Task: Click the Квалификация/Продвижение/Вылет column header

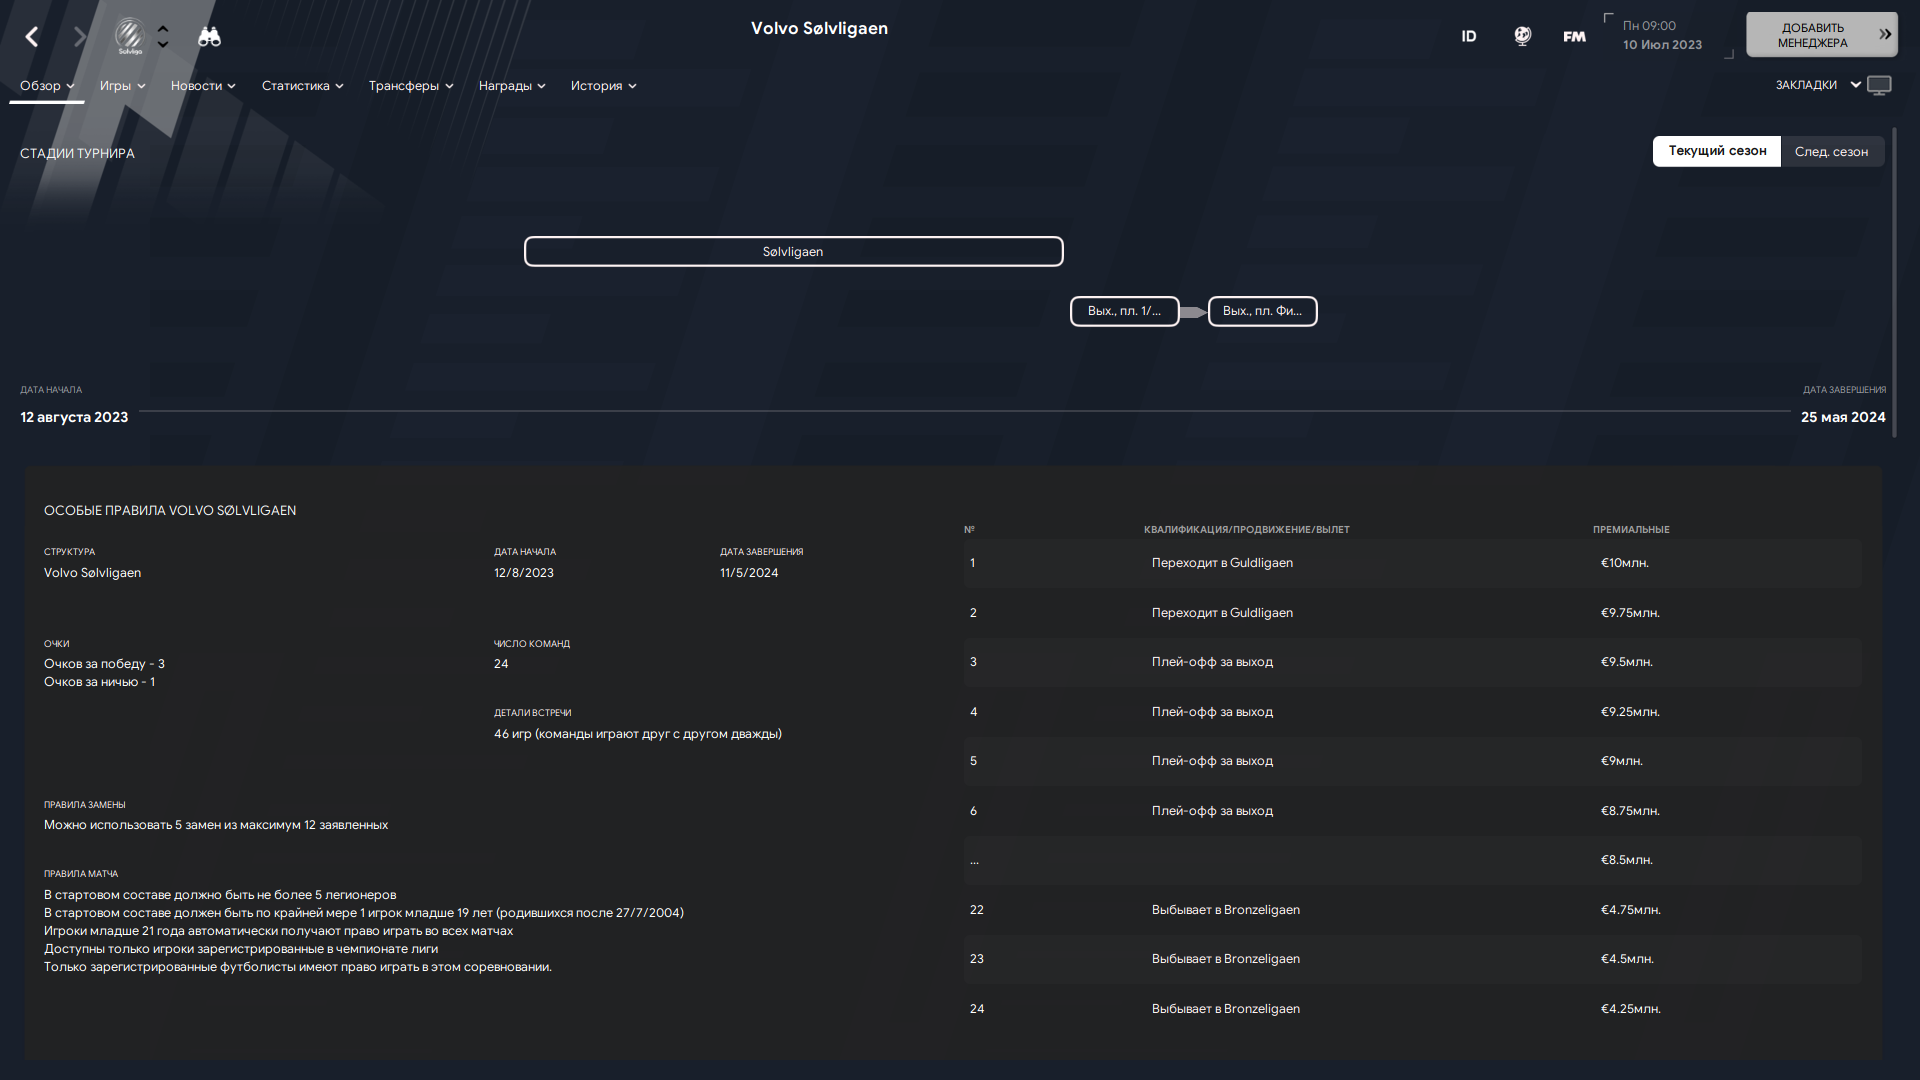Action: pos(1246,530)
